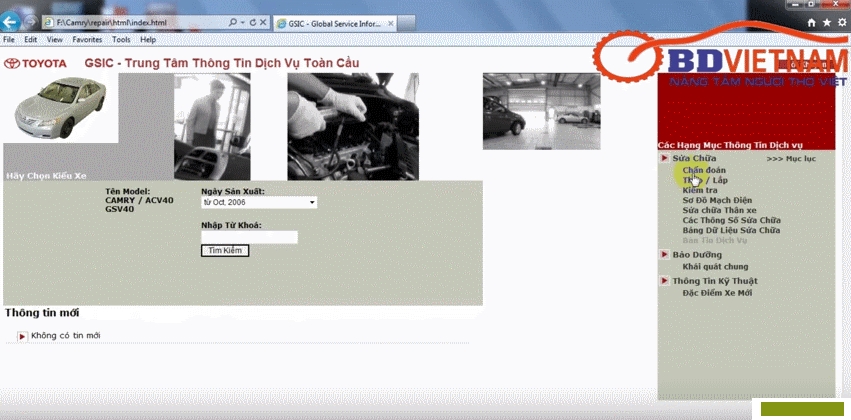Open the Help menu
The width and height of the screenshot is (851, 420).
pyautogui.click(x=148, y=40)
